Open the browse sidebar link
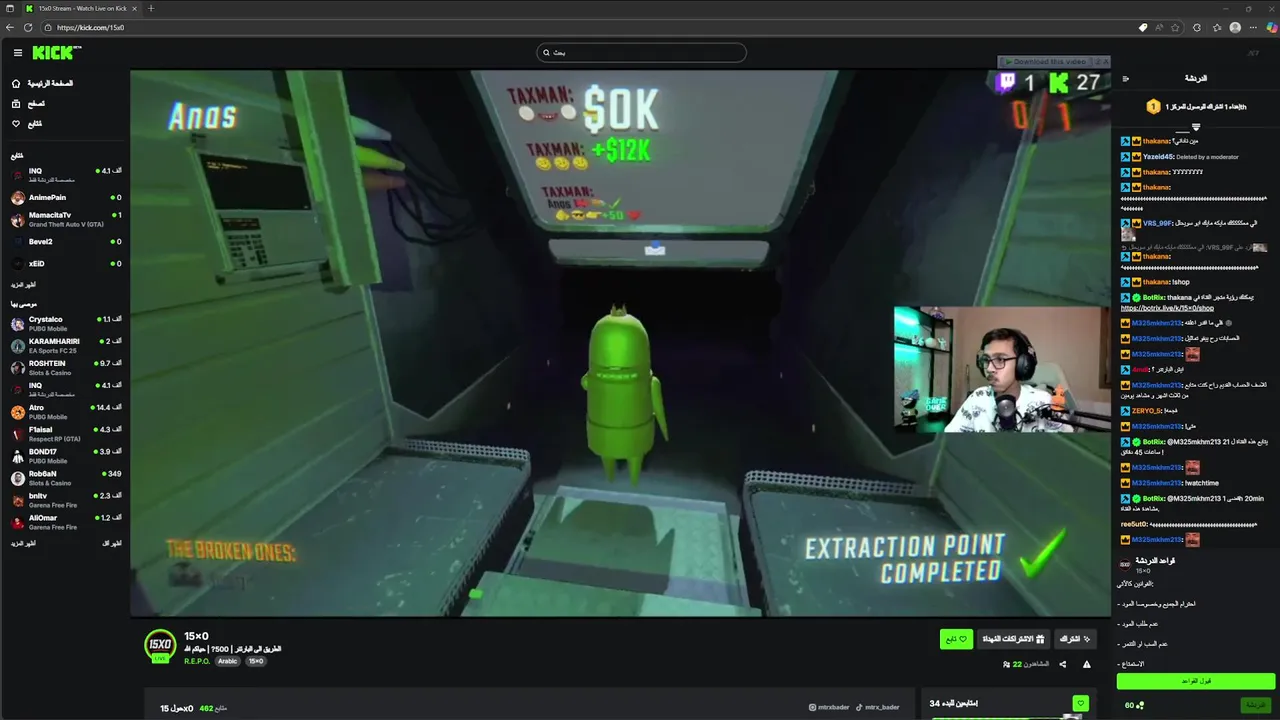Image resolution: width=1280 pixels, height=720 pixels. [x=28, y=104]
